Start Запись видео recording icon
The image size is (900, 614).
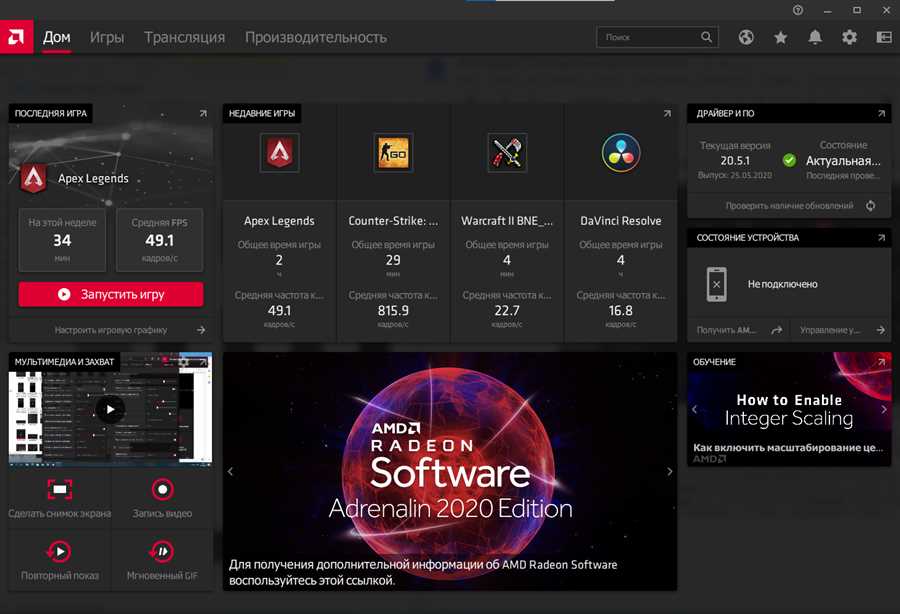point(162,489)
